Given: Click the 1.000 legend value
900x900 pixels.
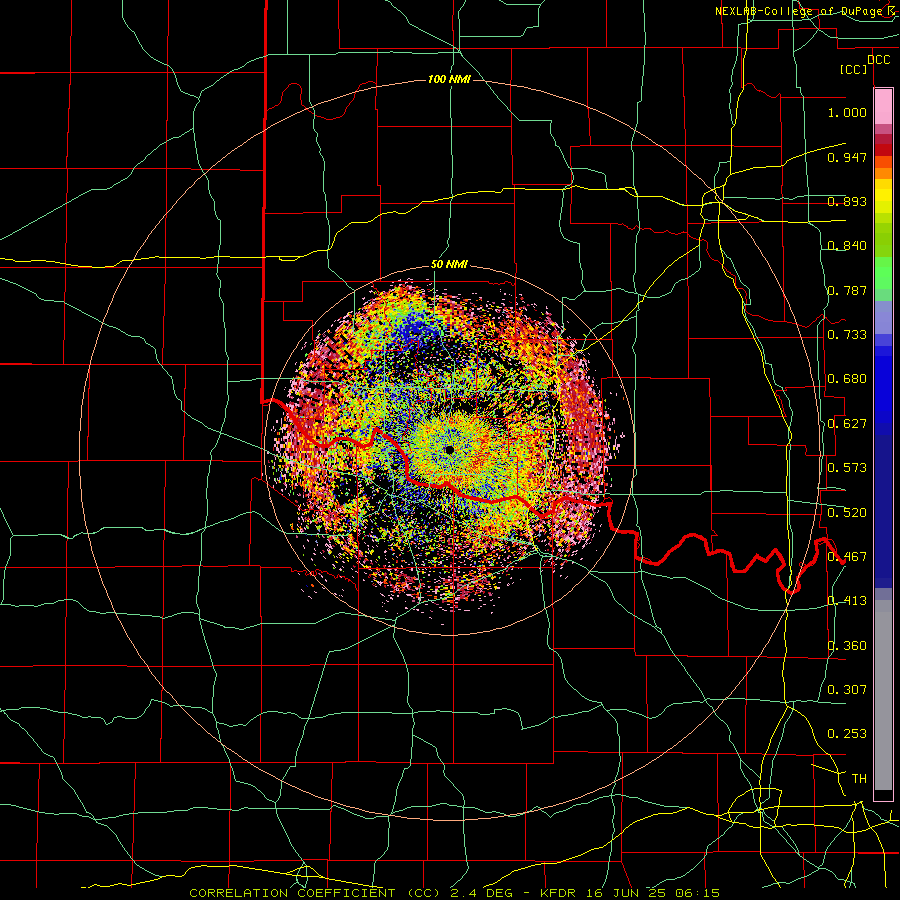Looking at the screenshot, I should (x=847, y=112).
